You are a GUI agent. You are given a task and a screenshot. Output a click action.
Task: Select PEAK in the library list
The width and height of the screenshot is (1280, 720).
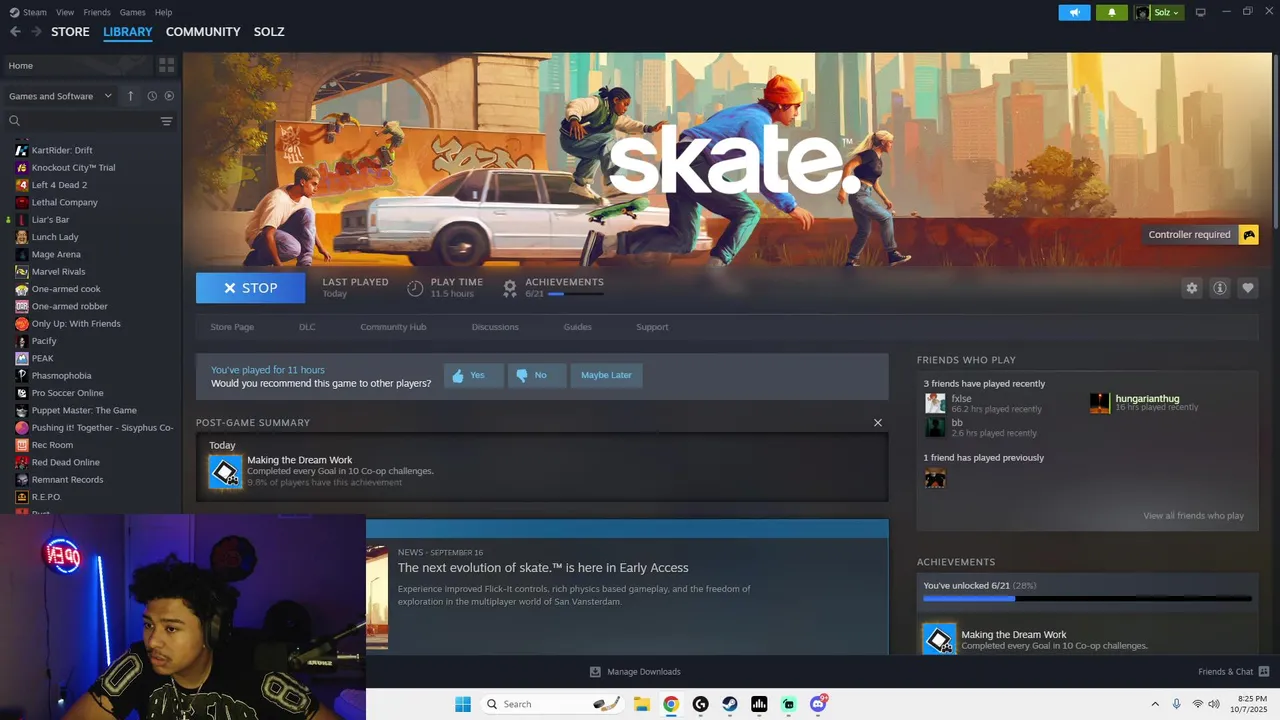click(42, 358)
